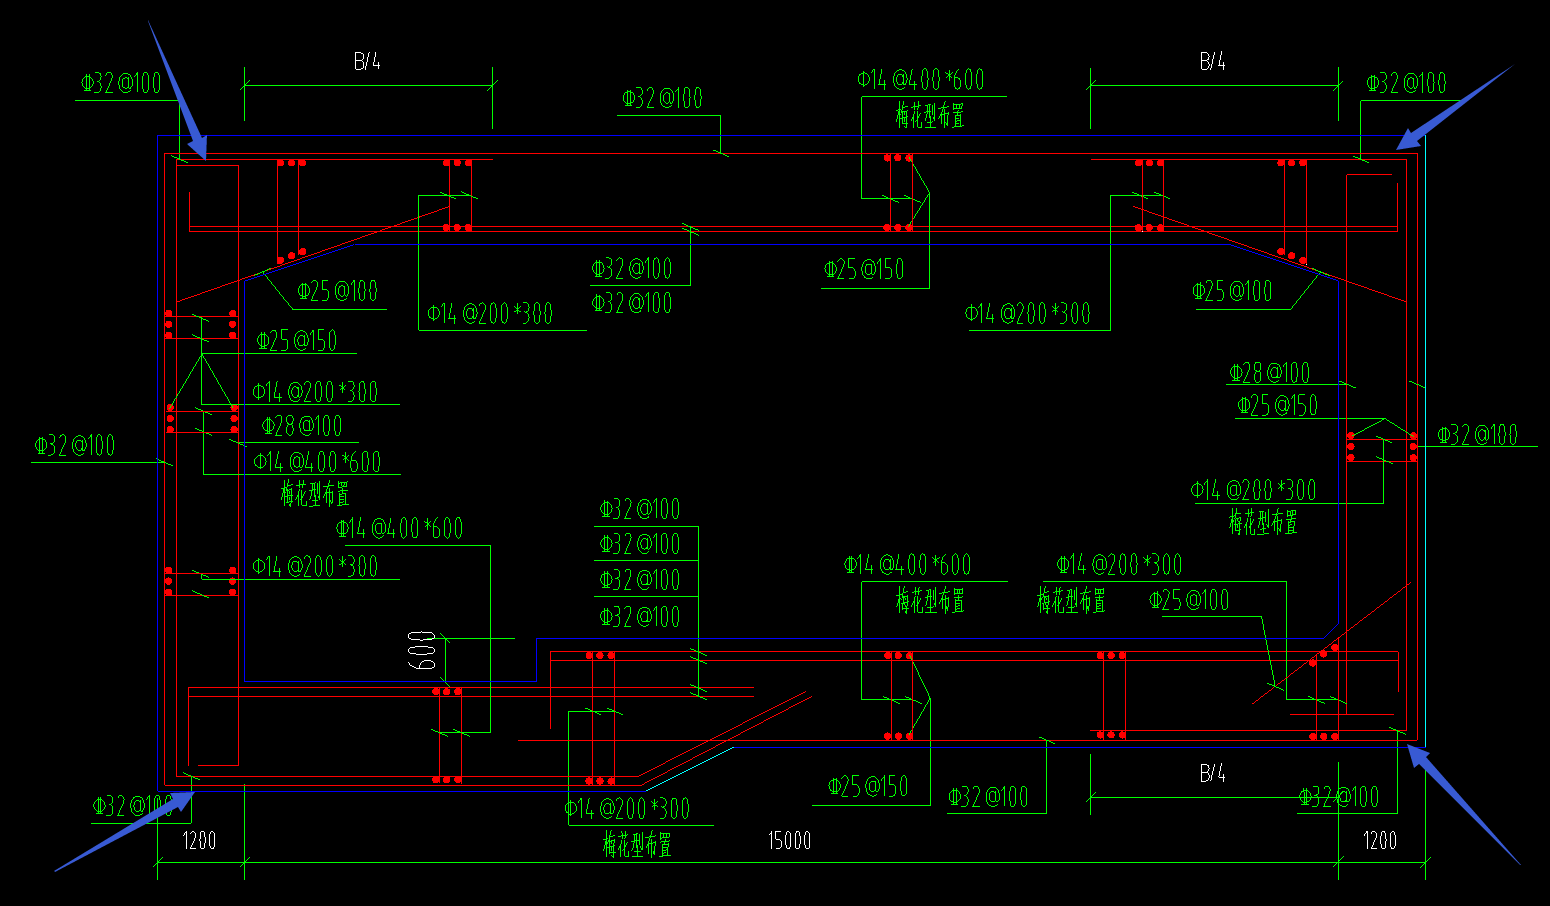The image size is (1550, 906).
Task: Select the 15000 horizontal dimension text
Action: 789,841
